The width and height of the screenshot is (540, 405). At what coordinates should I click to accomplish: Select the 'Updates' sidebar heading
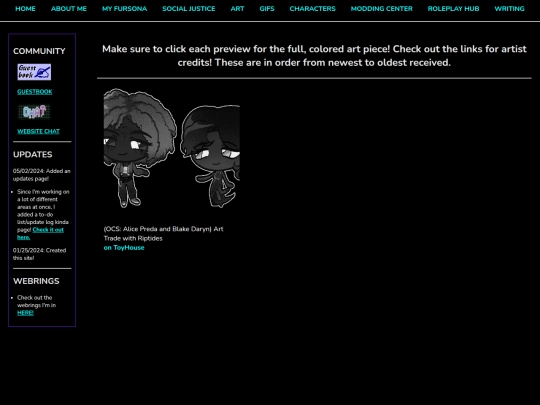(33, 154)
